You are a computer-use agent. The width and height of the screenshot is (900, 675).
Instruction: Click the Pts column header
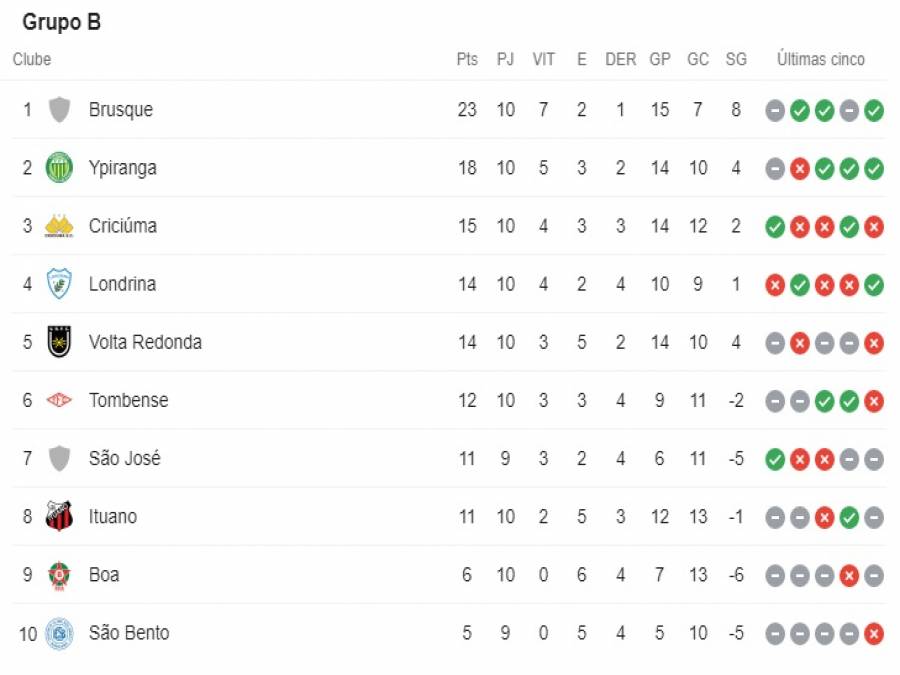coord(467,59)
